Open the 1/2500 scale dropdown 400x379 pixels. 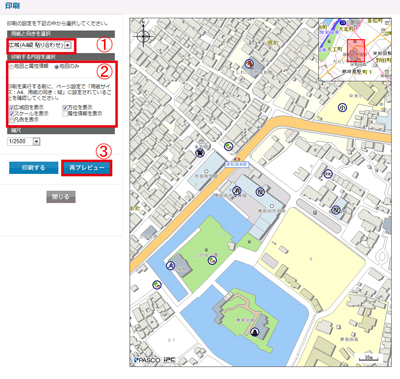24,142
